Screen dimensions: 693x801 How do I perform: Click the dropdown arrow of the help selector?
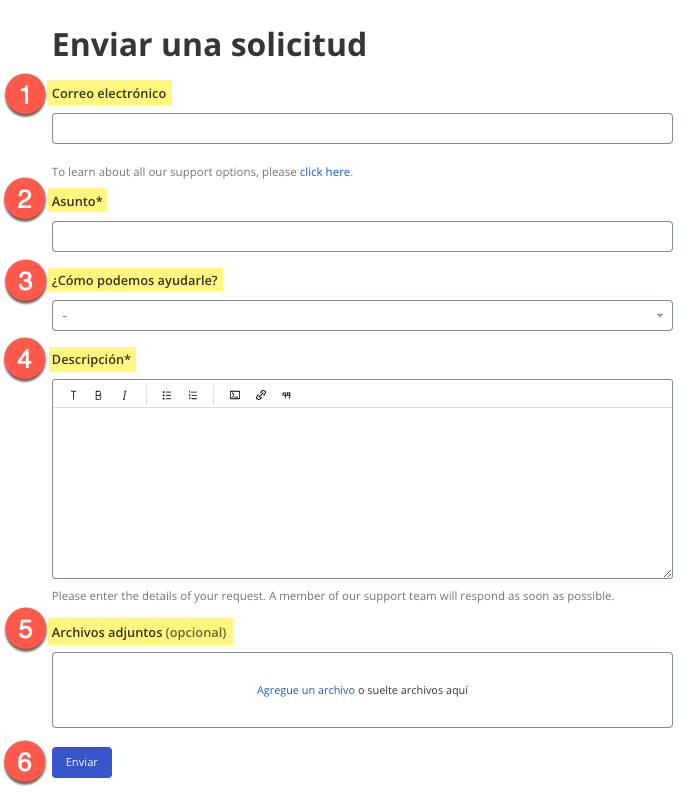tap(660, 316)
